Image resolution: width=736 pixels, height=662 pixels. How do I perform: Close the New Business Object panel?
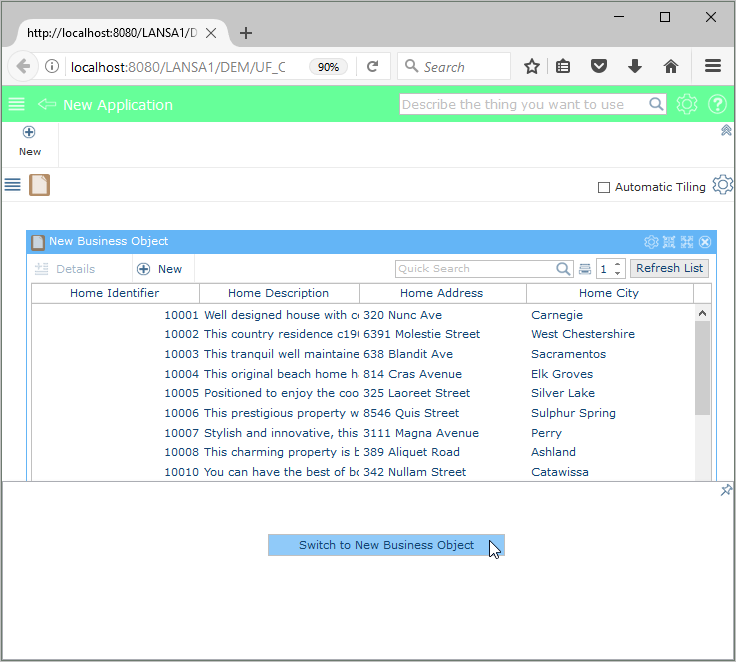click(x=705, y=242)
